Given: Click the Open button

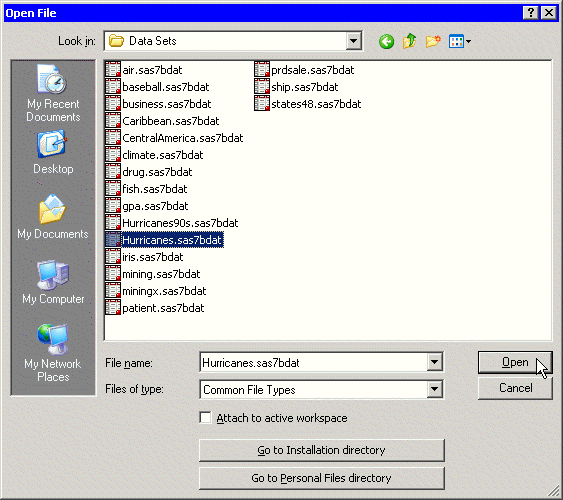Looking at the screenshot, I should pos(515,362).
